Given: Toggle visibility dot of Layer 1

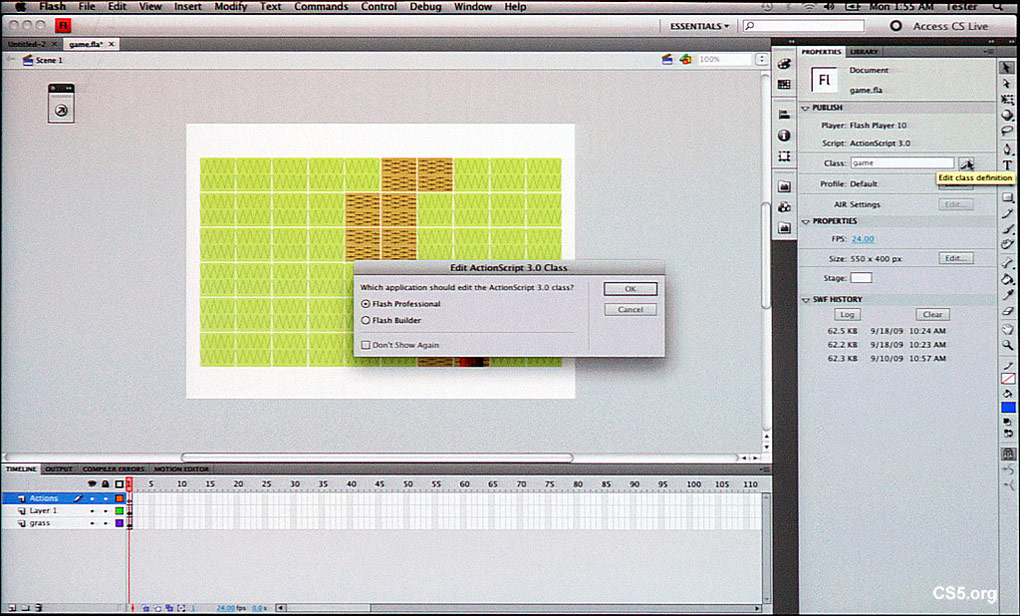Looking at the screenshot, I should (92, 511).
